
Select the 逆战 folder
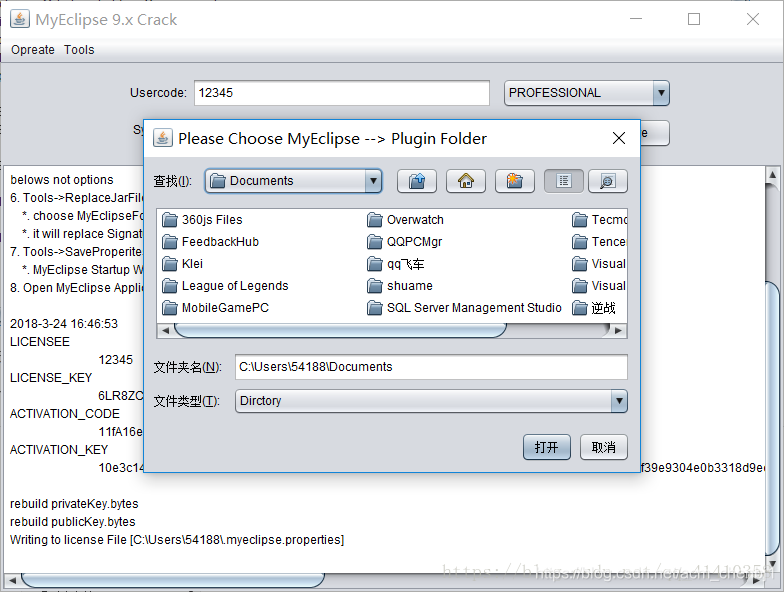click(594, 308)
